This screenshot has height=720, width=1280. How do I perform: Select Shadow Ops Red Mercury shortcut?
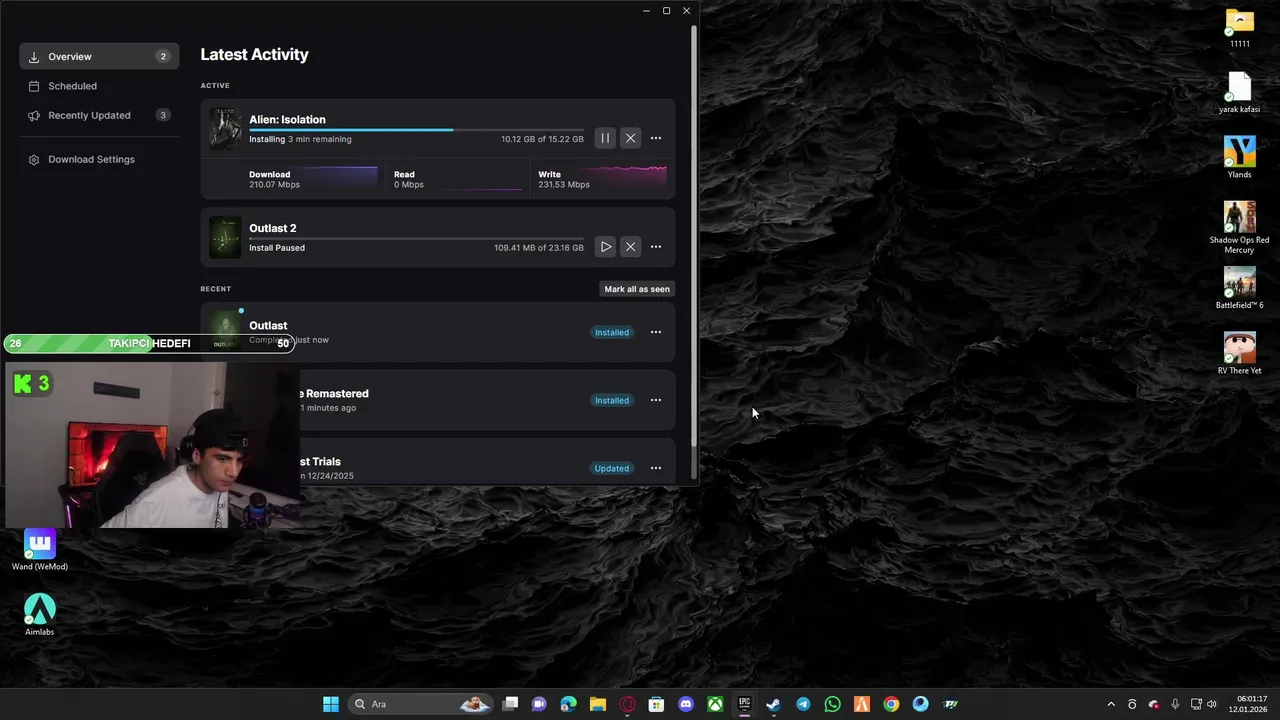tap(1239, 228)
